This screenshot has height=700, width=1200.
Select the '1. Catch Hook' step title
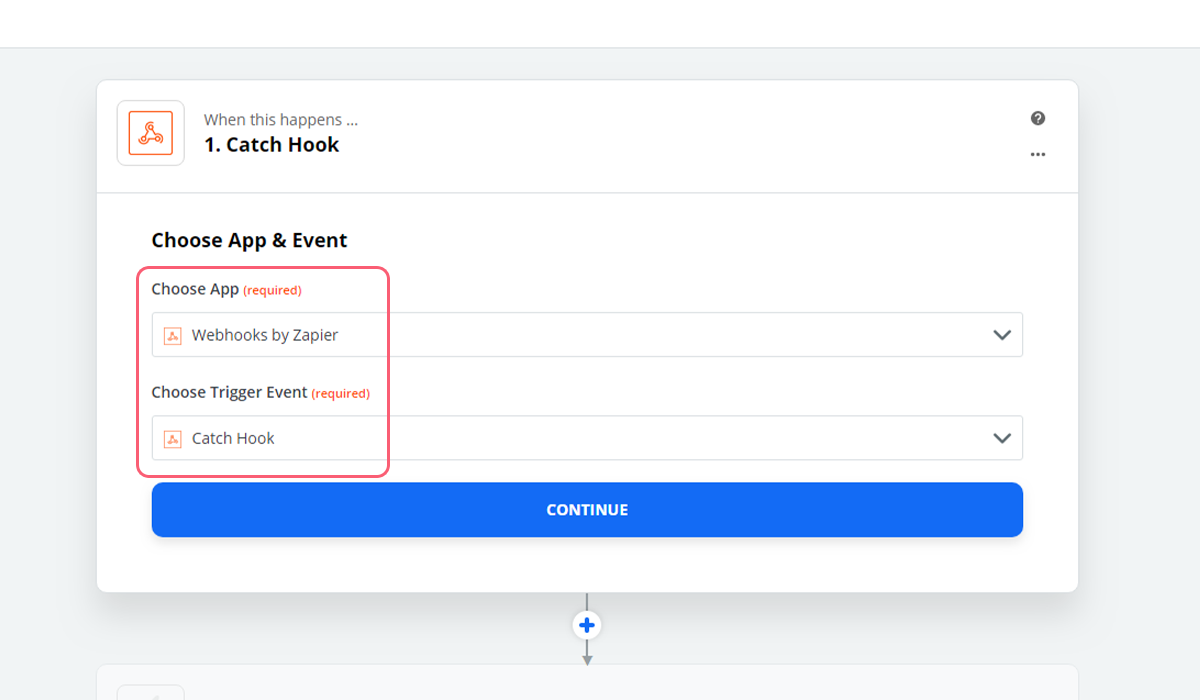272,145
